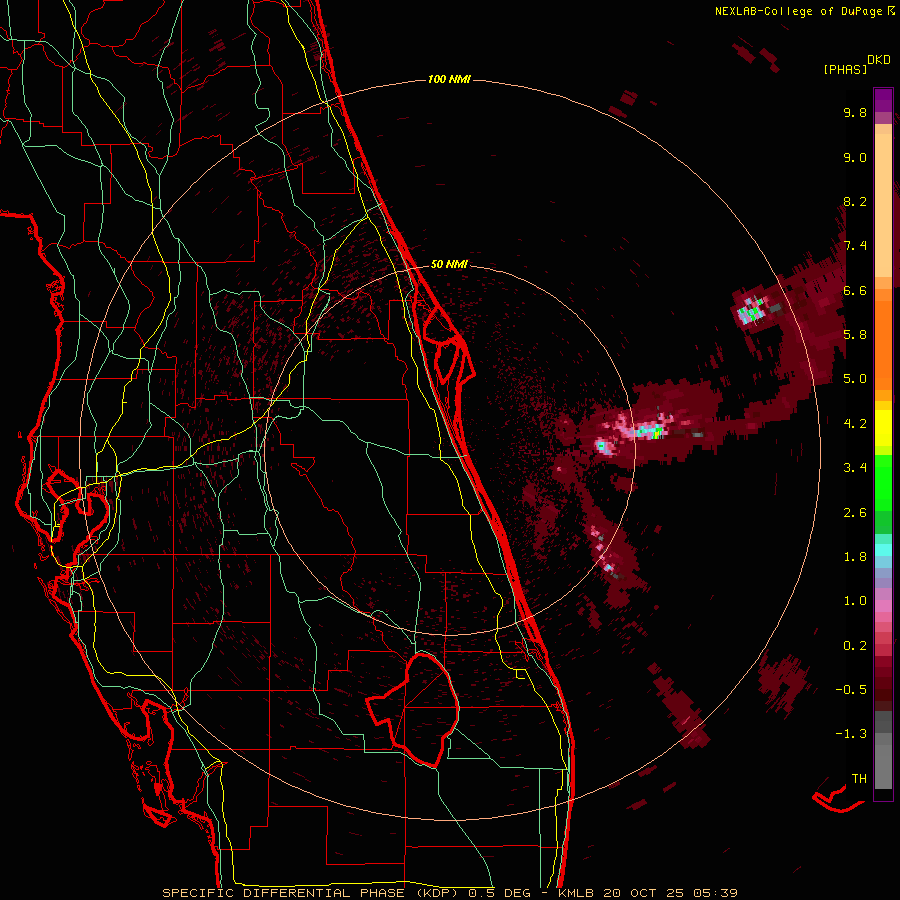The height and width of the screenshot is (900, 900).
Task: Select the 9.8 color scale value
Action: click(855, 112)
